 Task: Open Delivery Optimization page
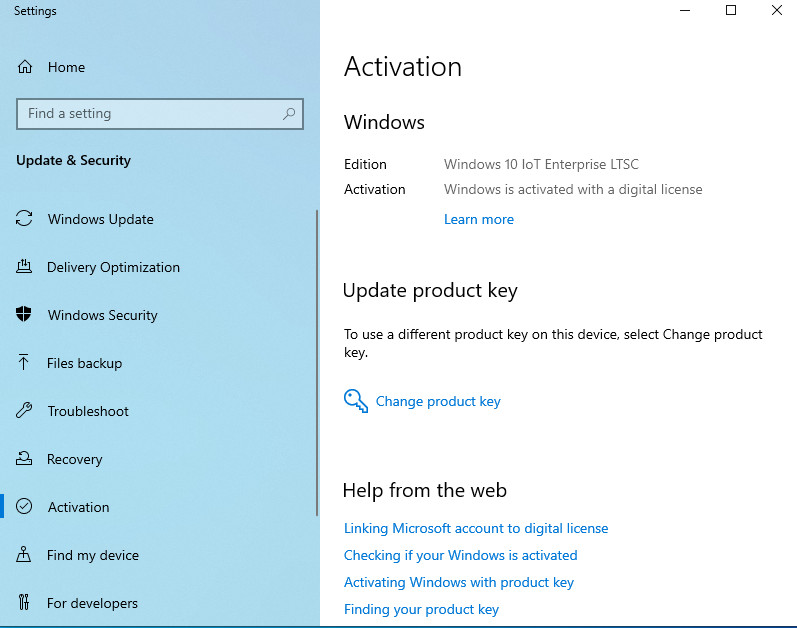tap(113, 267)
